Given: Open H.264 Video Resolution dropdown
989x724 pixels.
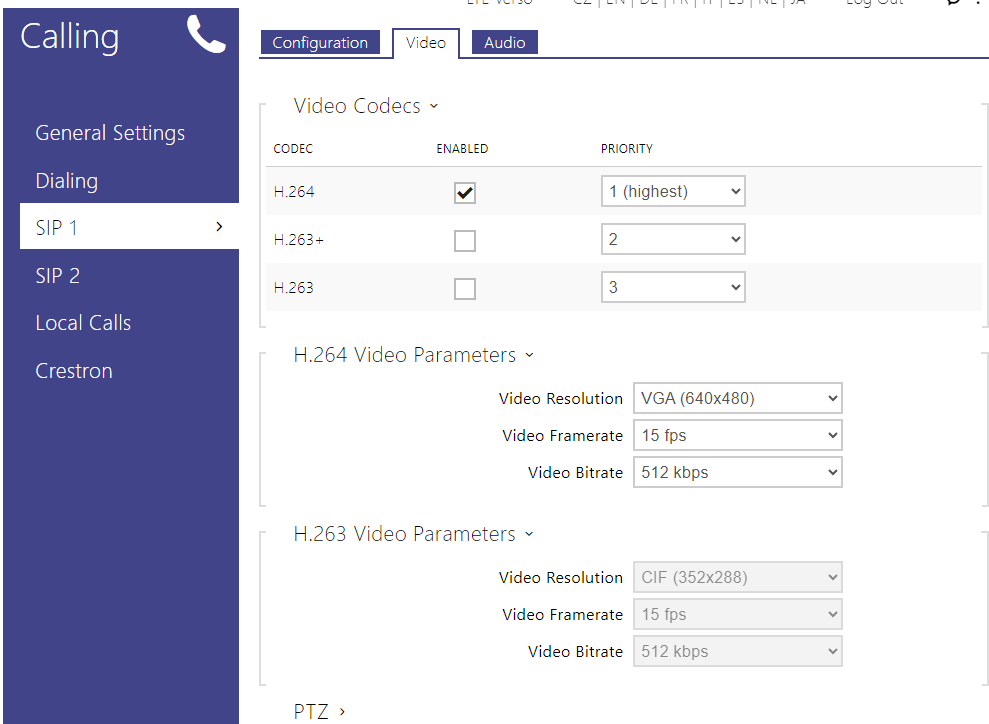Looking at the screenshot, I should 737,398.
